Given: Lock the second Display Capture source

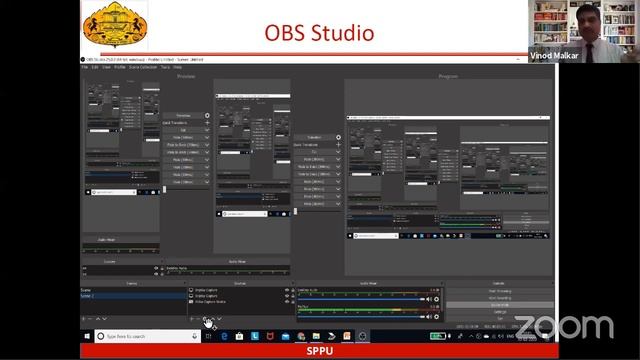Looking at the screenshot, I should pos(293,296).
